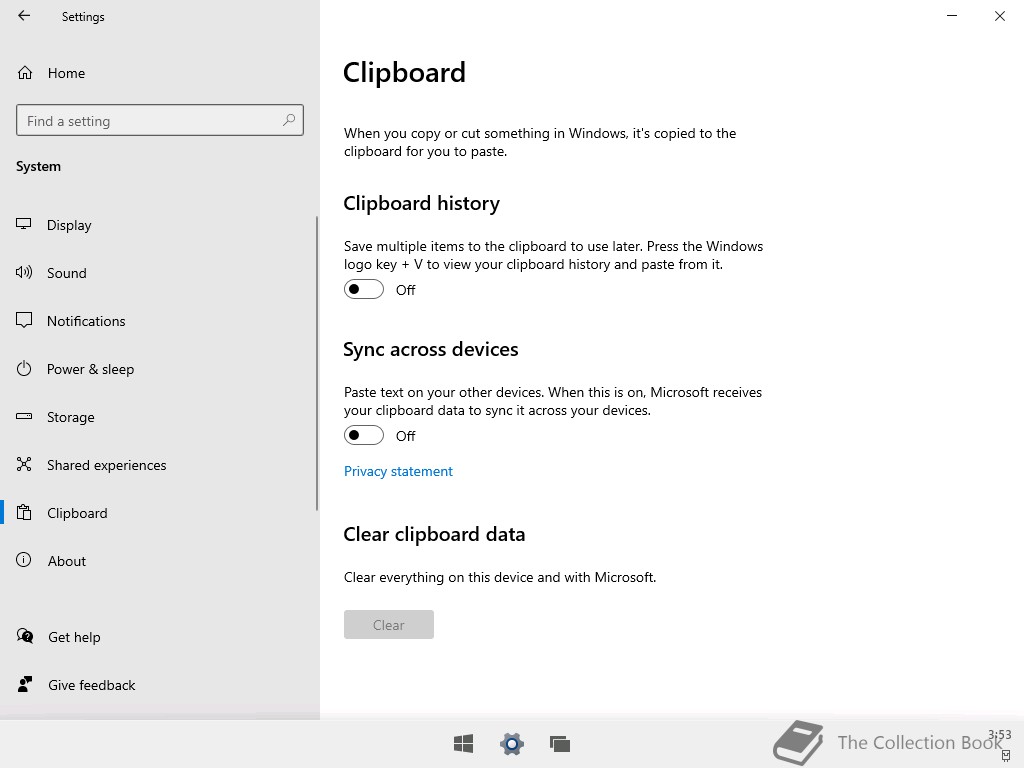This screenshot has width=1024, height=768.
Task: Turn on Clipboard history toggle
Action: [364, 289]
